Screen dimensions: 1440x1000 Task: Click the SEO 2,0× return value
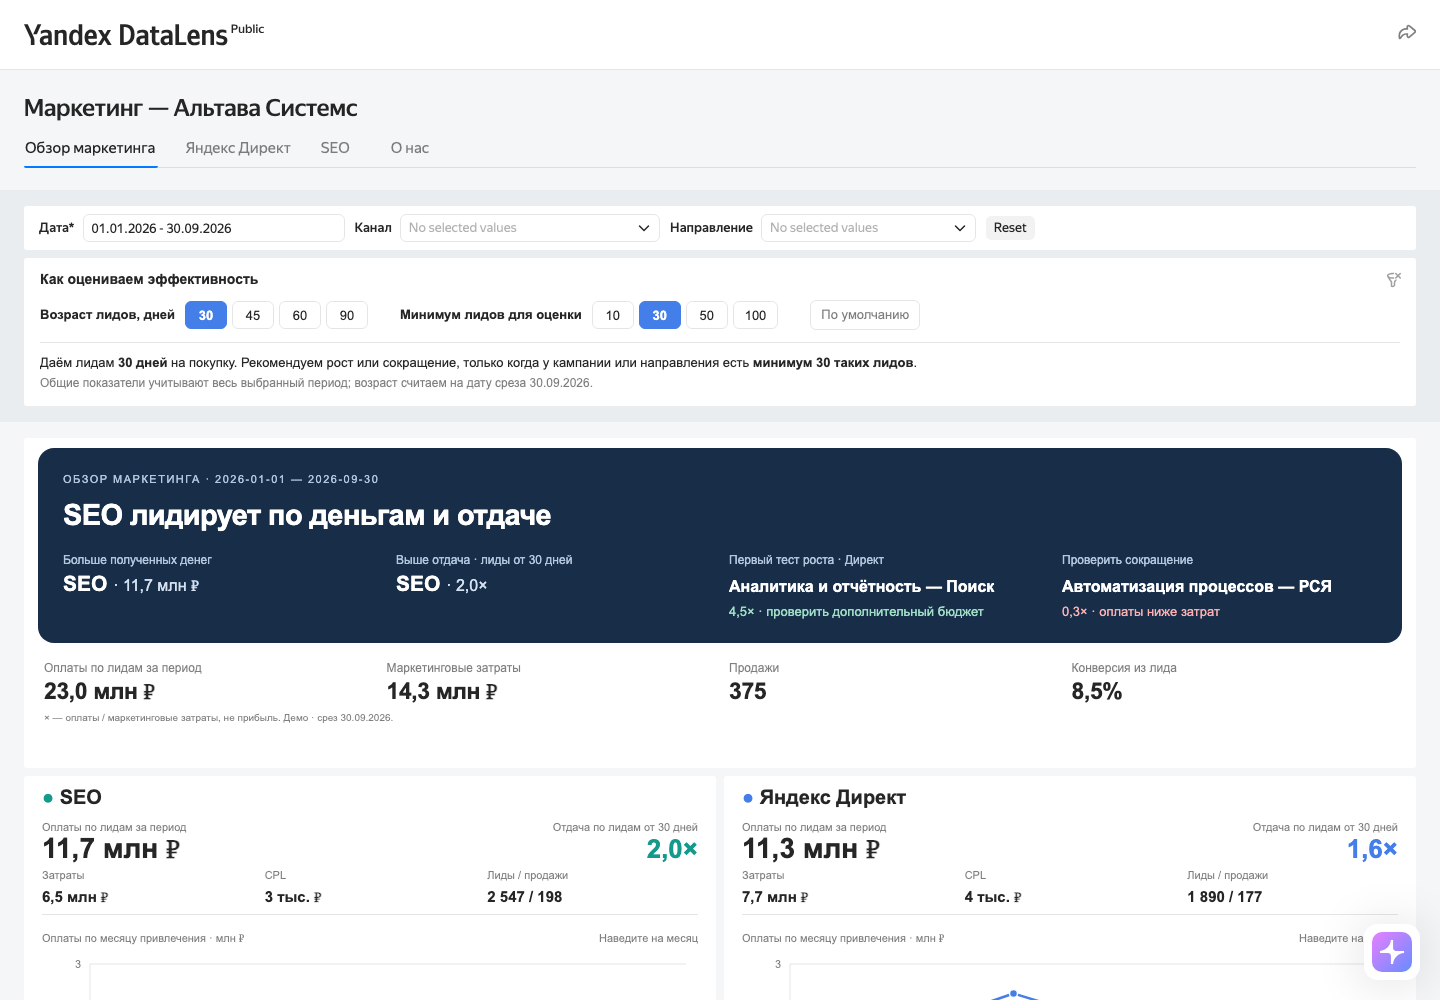(x=672, y=849)
